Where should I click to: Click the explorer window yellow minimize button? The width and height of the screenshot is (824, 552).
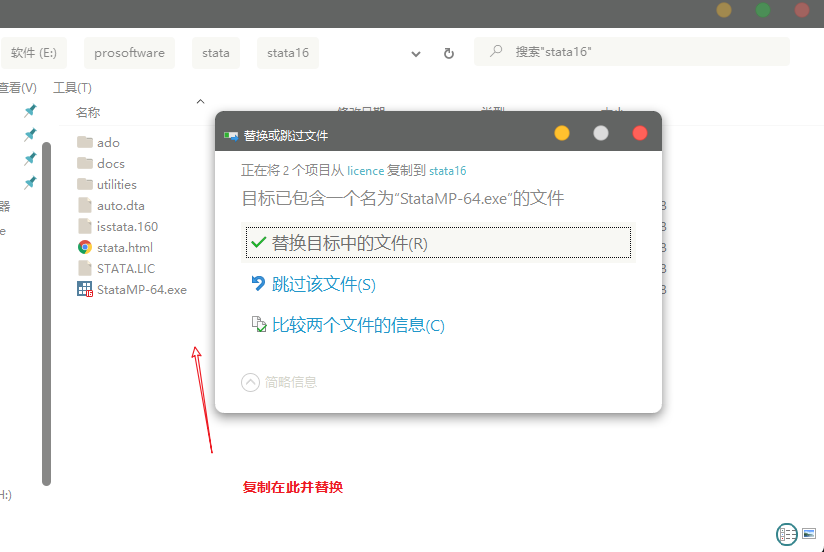click(724, 9)
